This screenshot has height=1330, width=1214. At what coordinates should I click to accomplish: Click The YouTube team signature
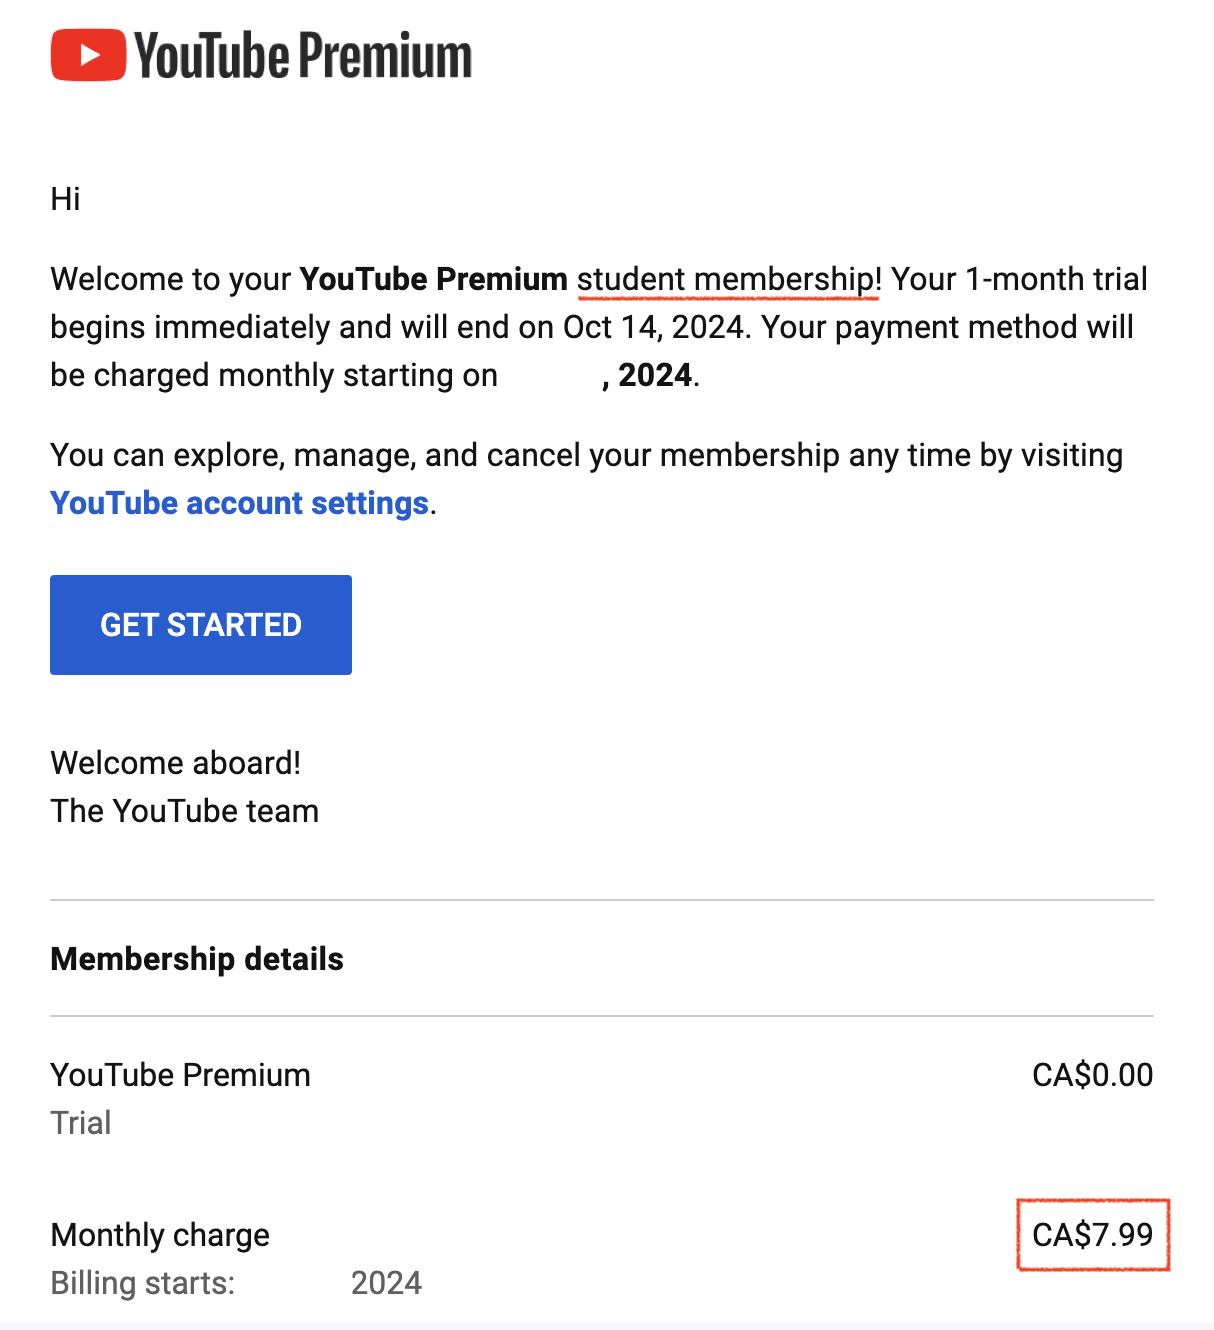click(x=185, y=811)
